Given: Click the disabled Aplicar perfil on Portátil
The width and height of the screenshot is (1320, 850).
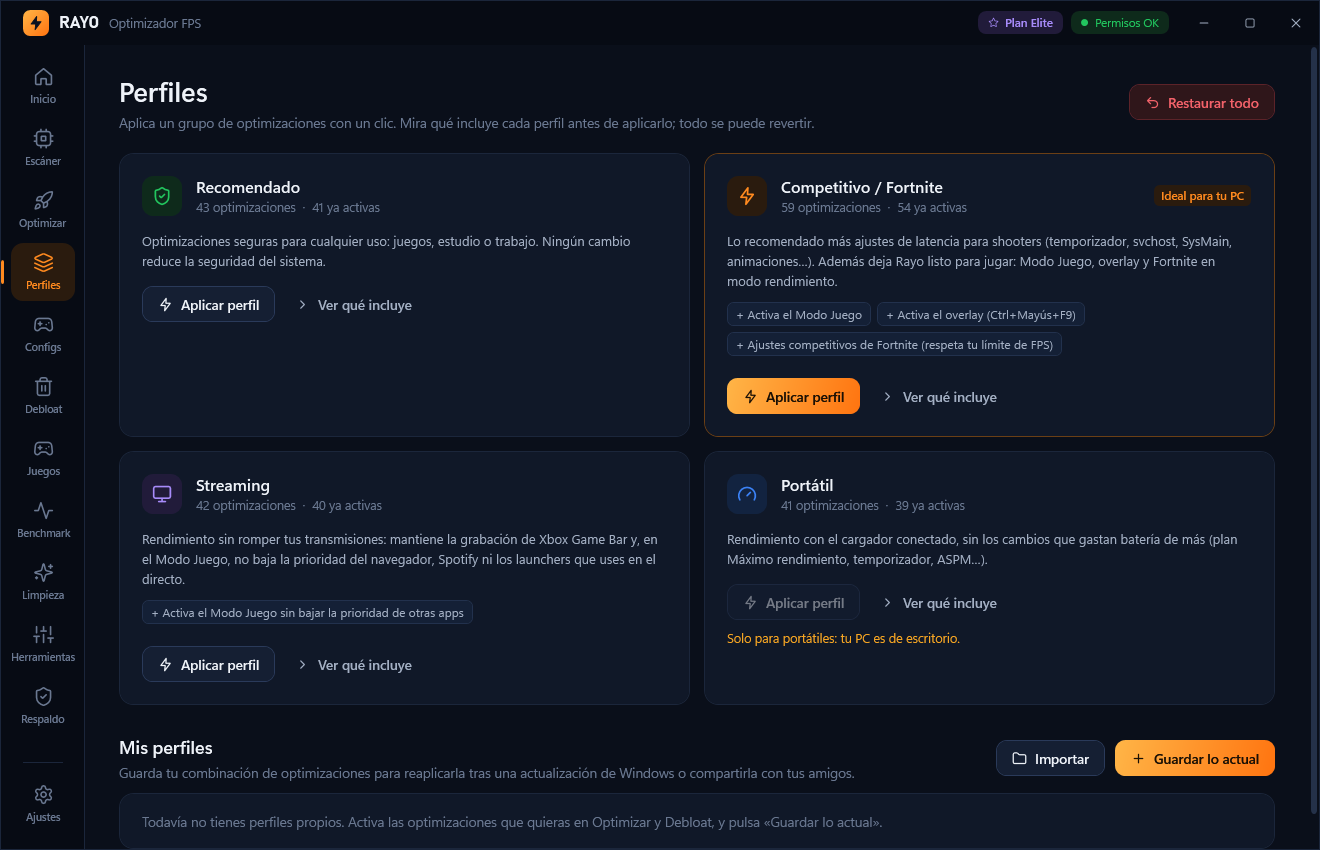Looking at the screenshot, I should click(793, 603).
